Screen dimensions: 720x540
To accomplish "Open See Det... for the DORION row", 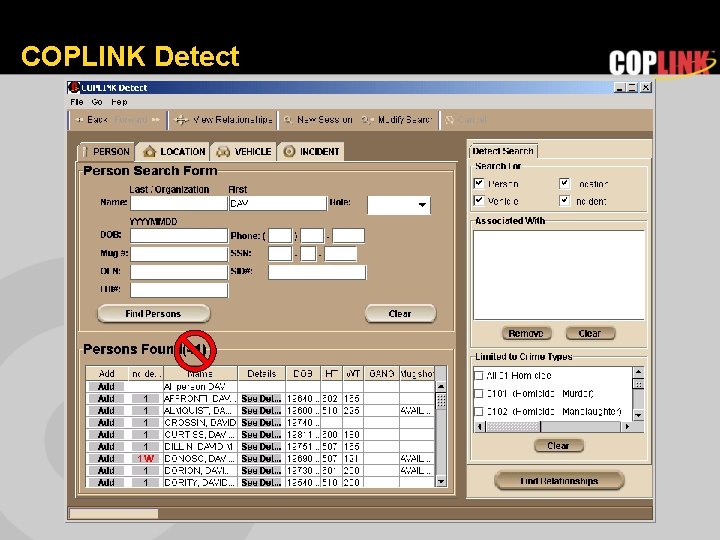I will (x=261, y=470).
